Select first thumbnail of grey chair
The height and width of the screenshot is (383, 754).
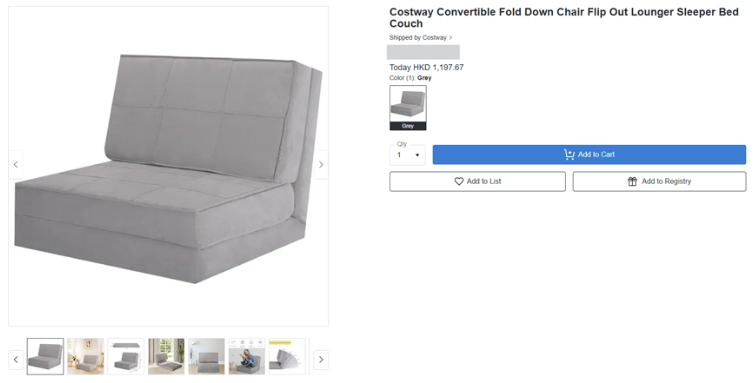point(45,356)
